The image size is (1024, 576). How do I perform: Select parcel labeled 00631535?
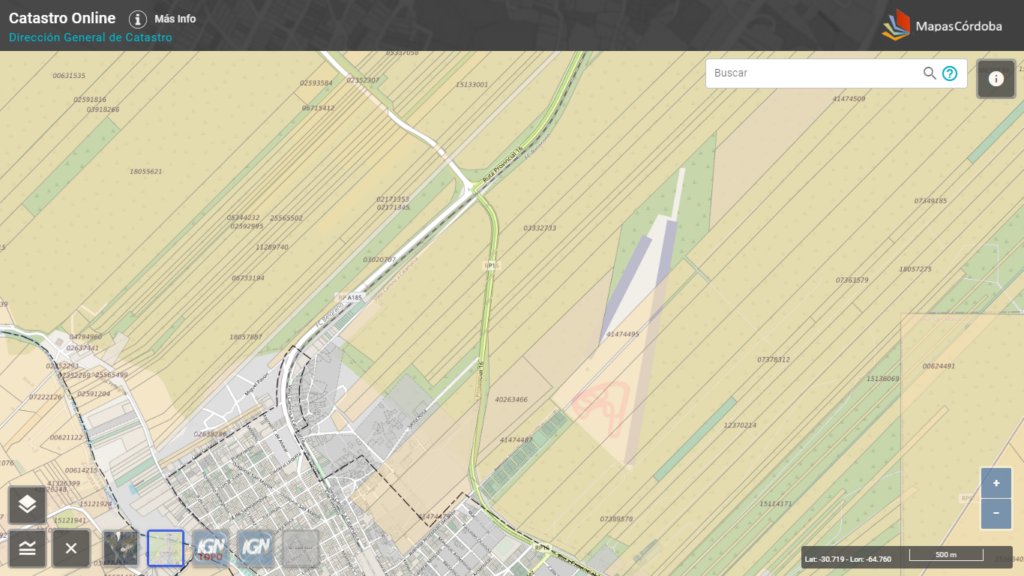[69, 76]
